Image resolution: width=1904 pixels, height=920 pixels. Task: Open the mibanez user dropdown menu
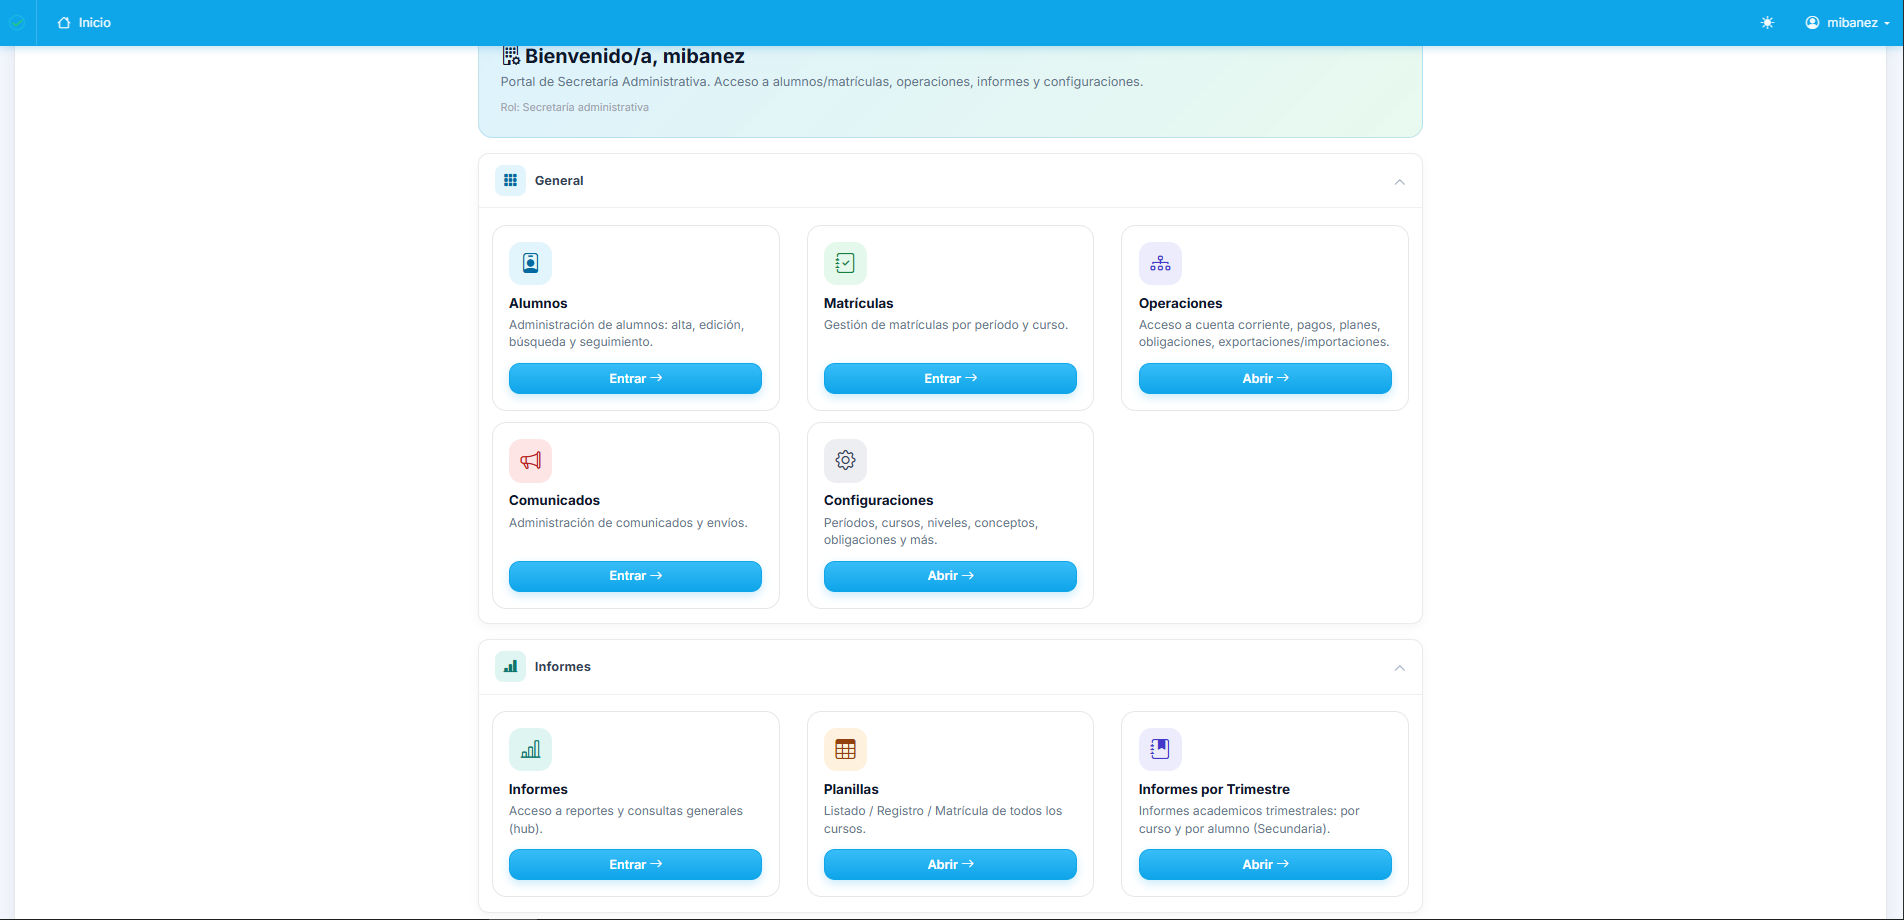[x=1847, y=23]
